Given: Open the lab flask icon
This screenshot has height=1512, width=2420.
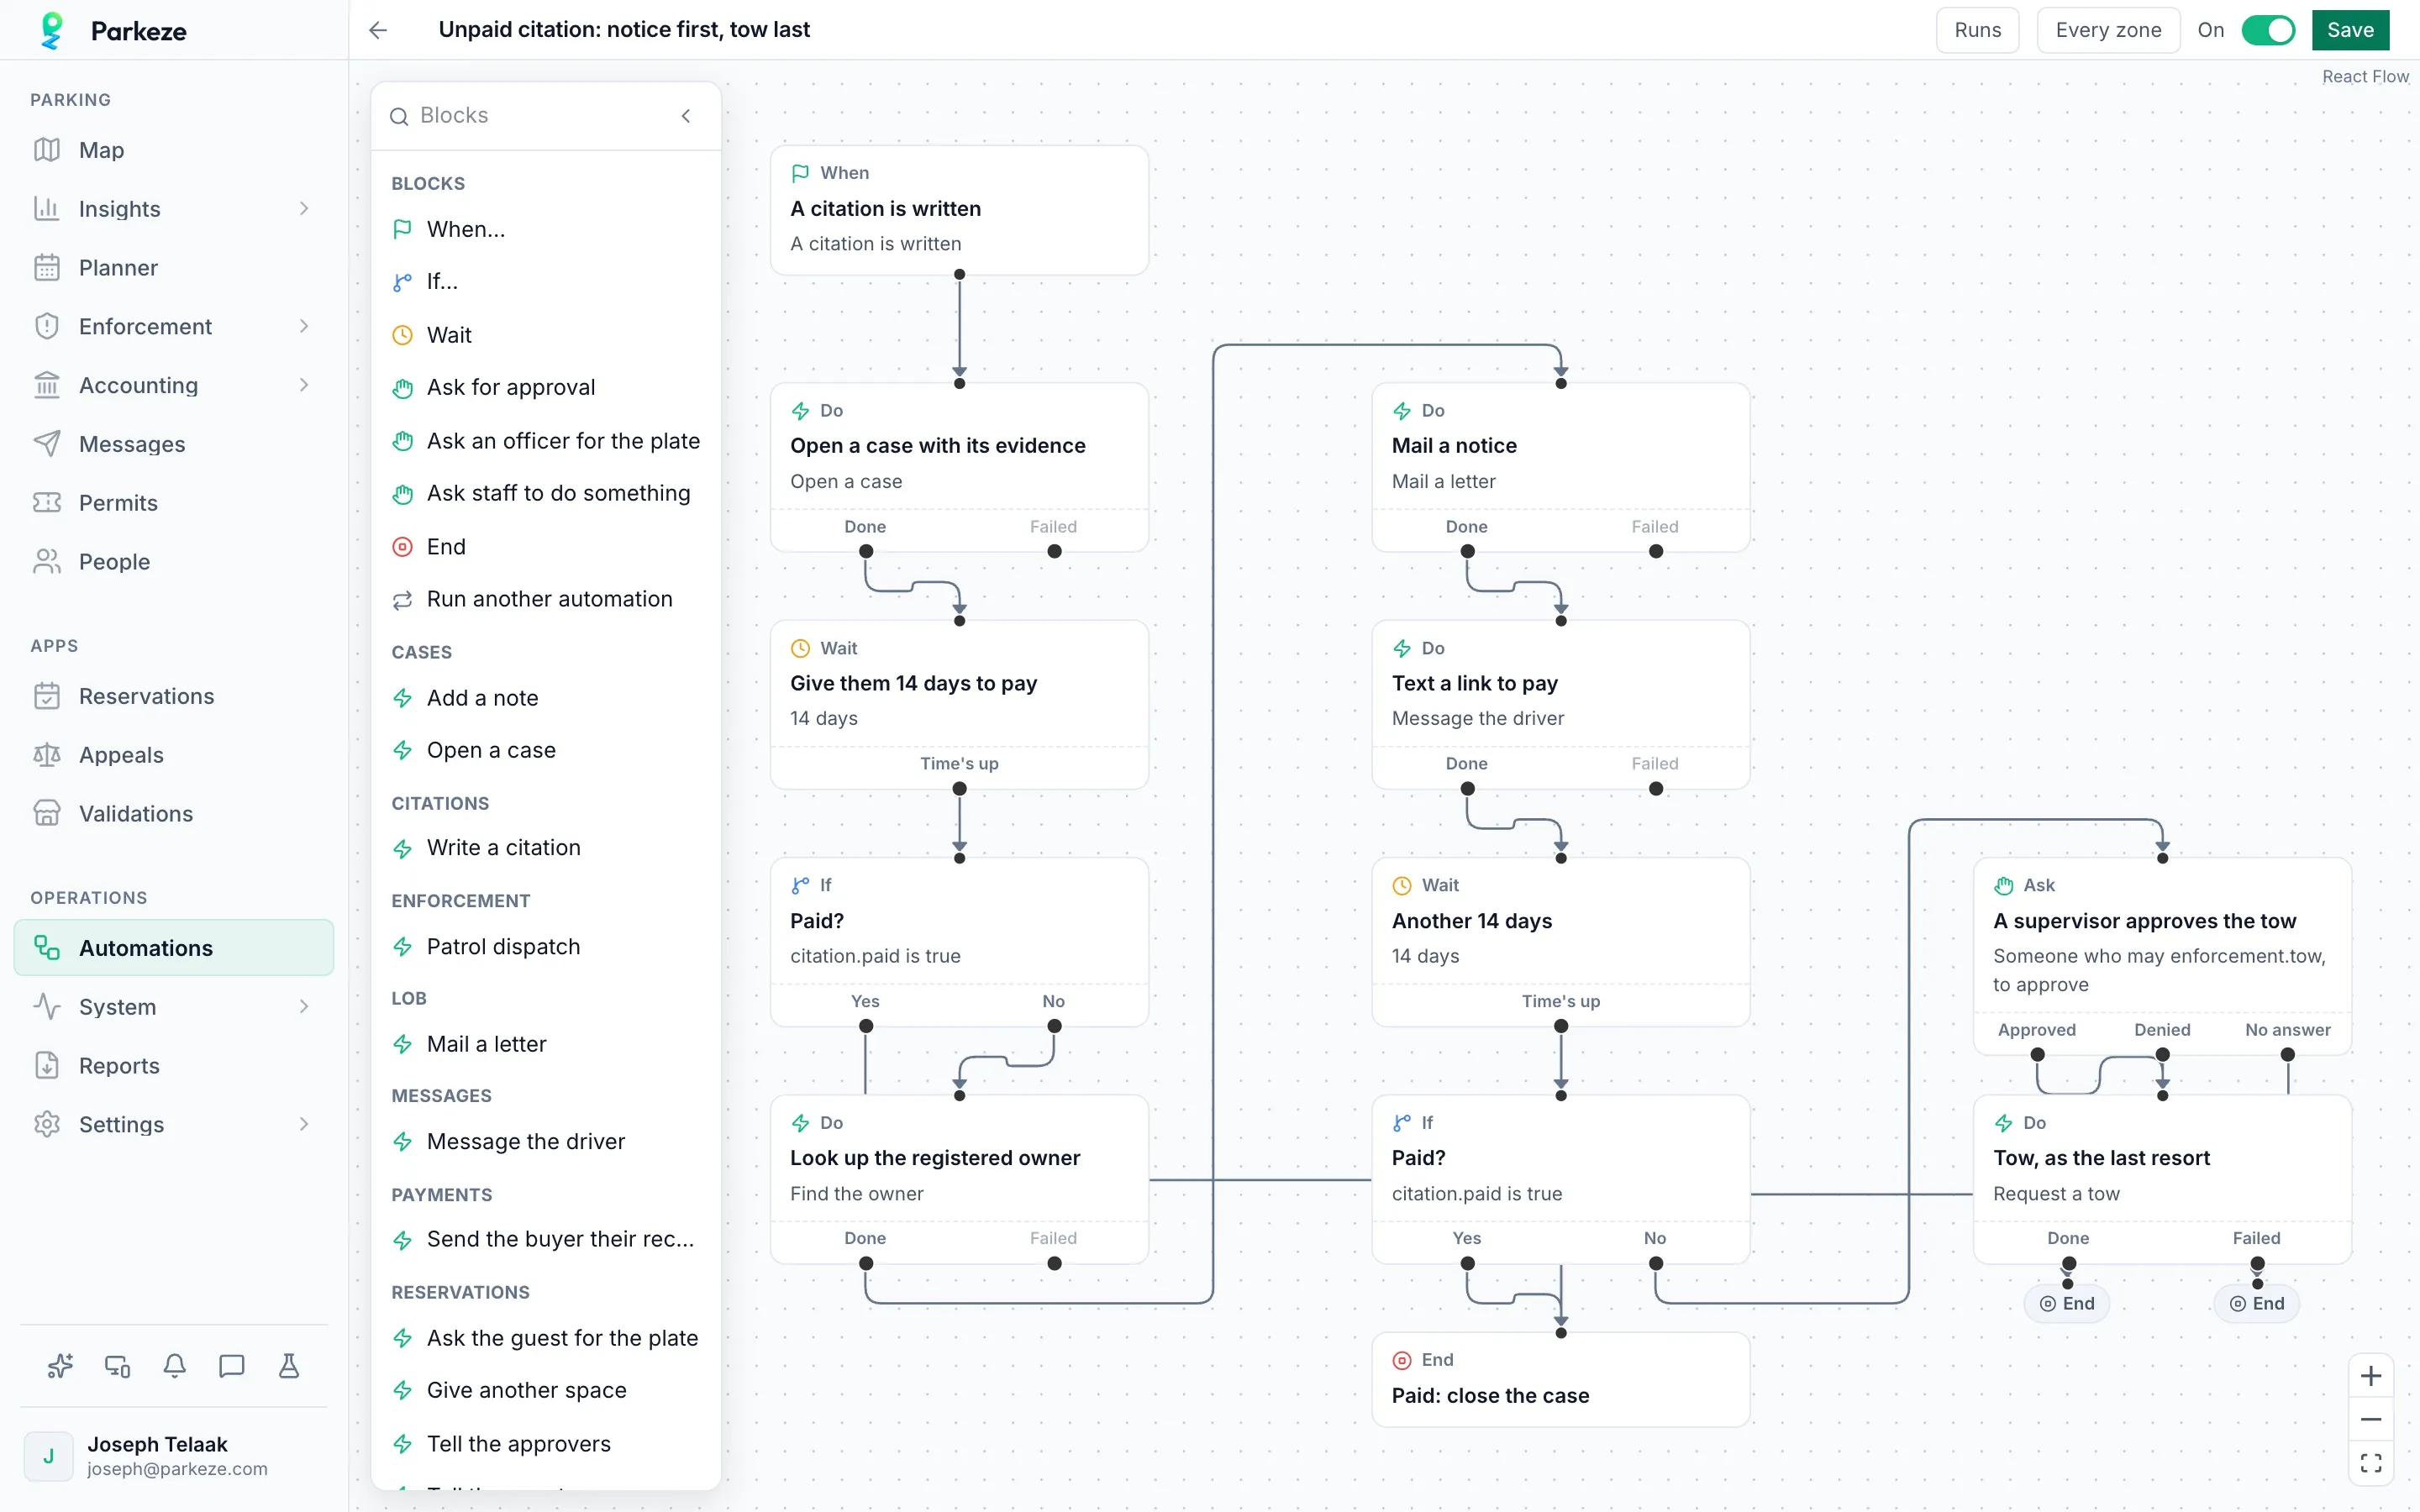Looking at the screenshot, I should [x=288, y=1366].
